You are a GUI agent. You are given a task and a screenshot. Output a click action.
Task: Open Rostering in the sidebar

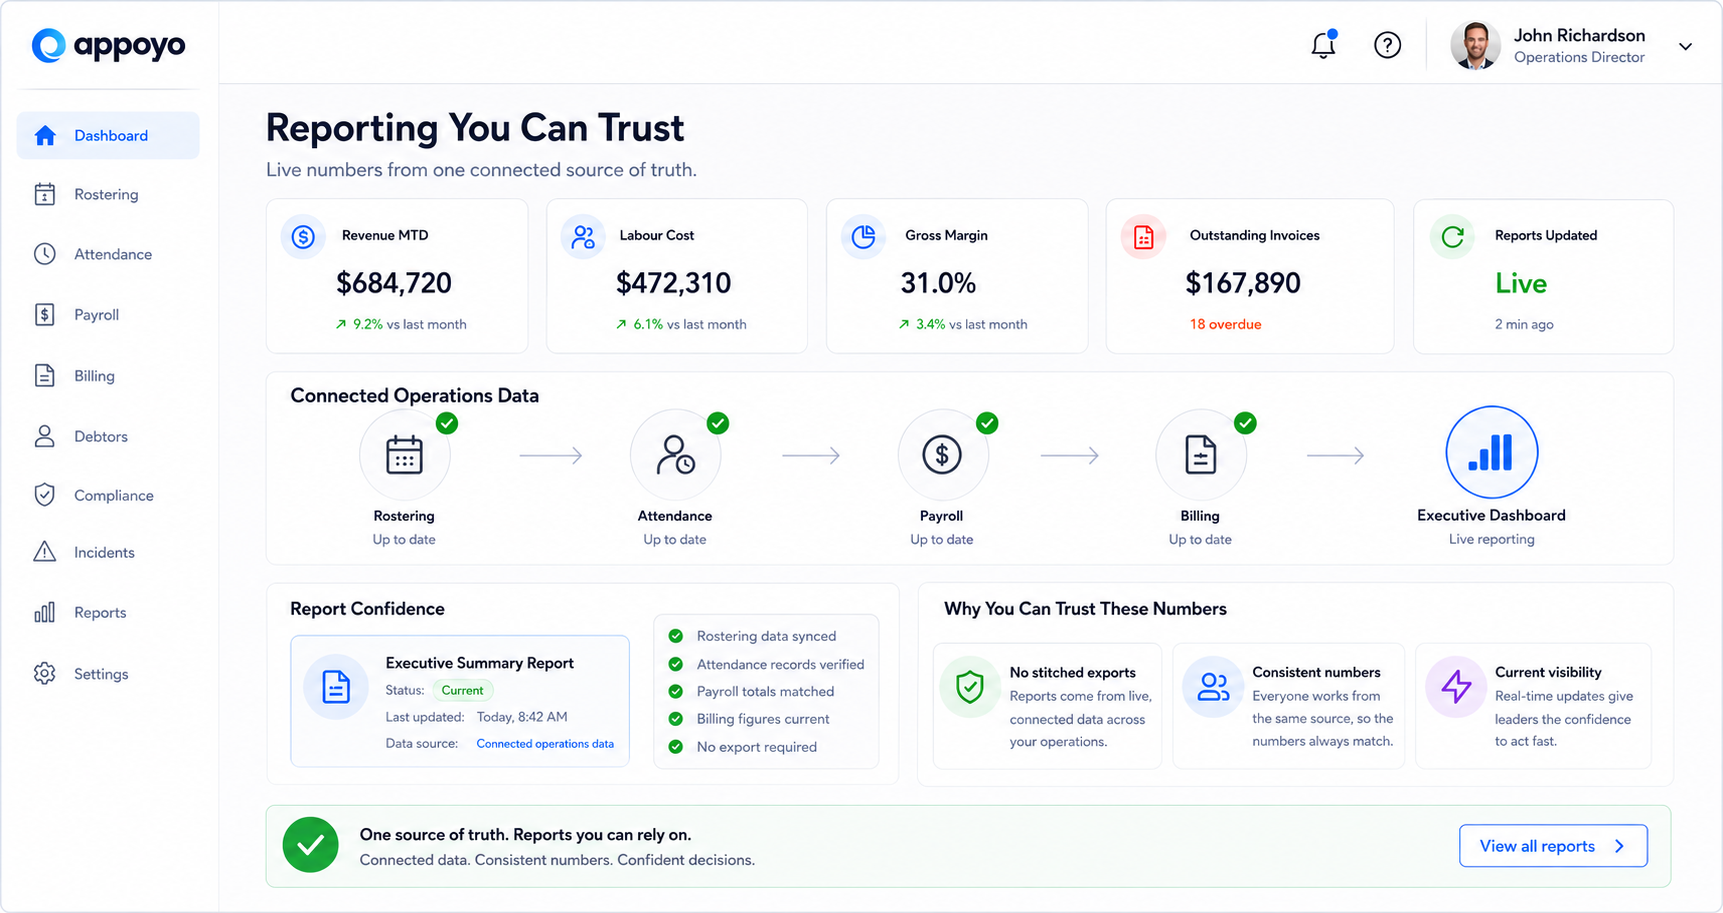[108, 194]
